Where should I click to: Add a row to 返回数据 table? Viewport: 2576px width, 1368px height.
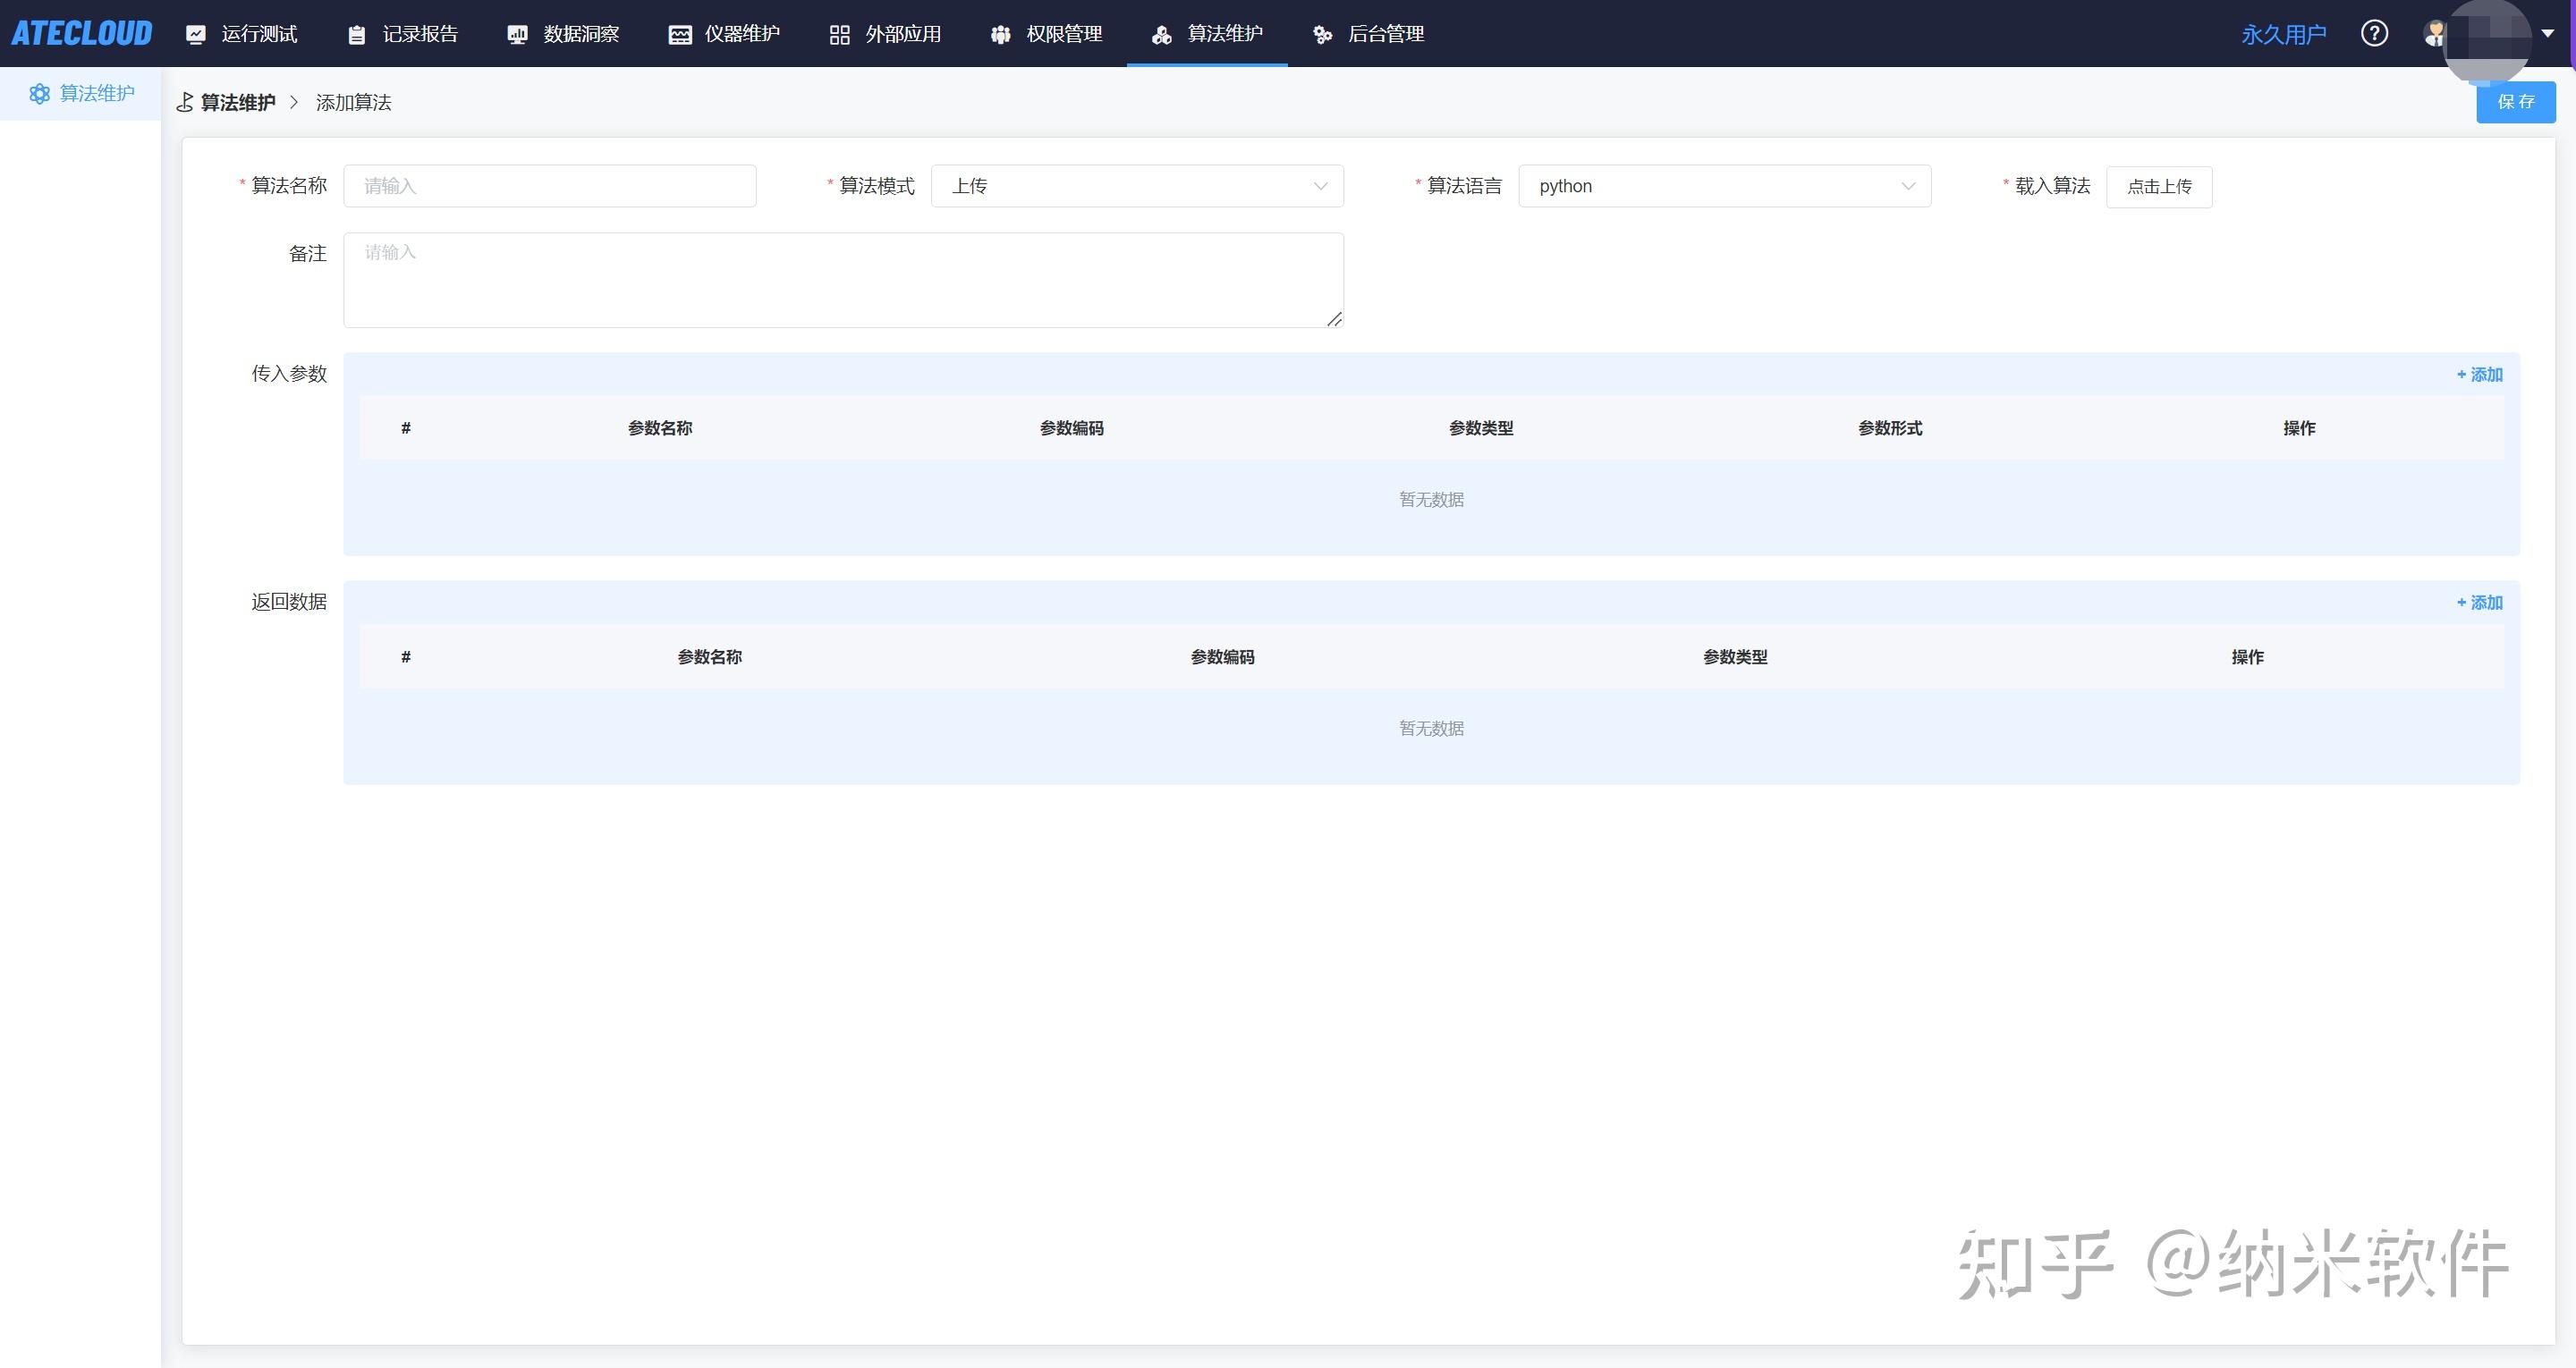[x=2479, y=603]
